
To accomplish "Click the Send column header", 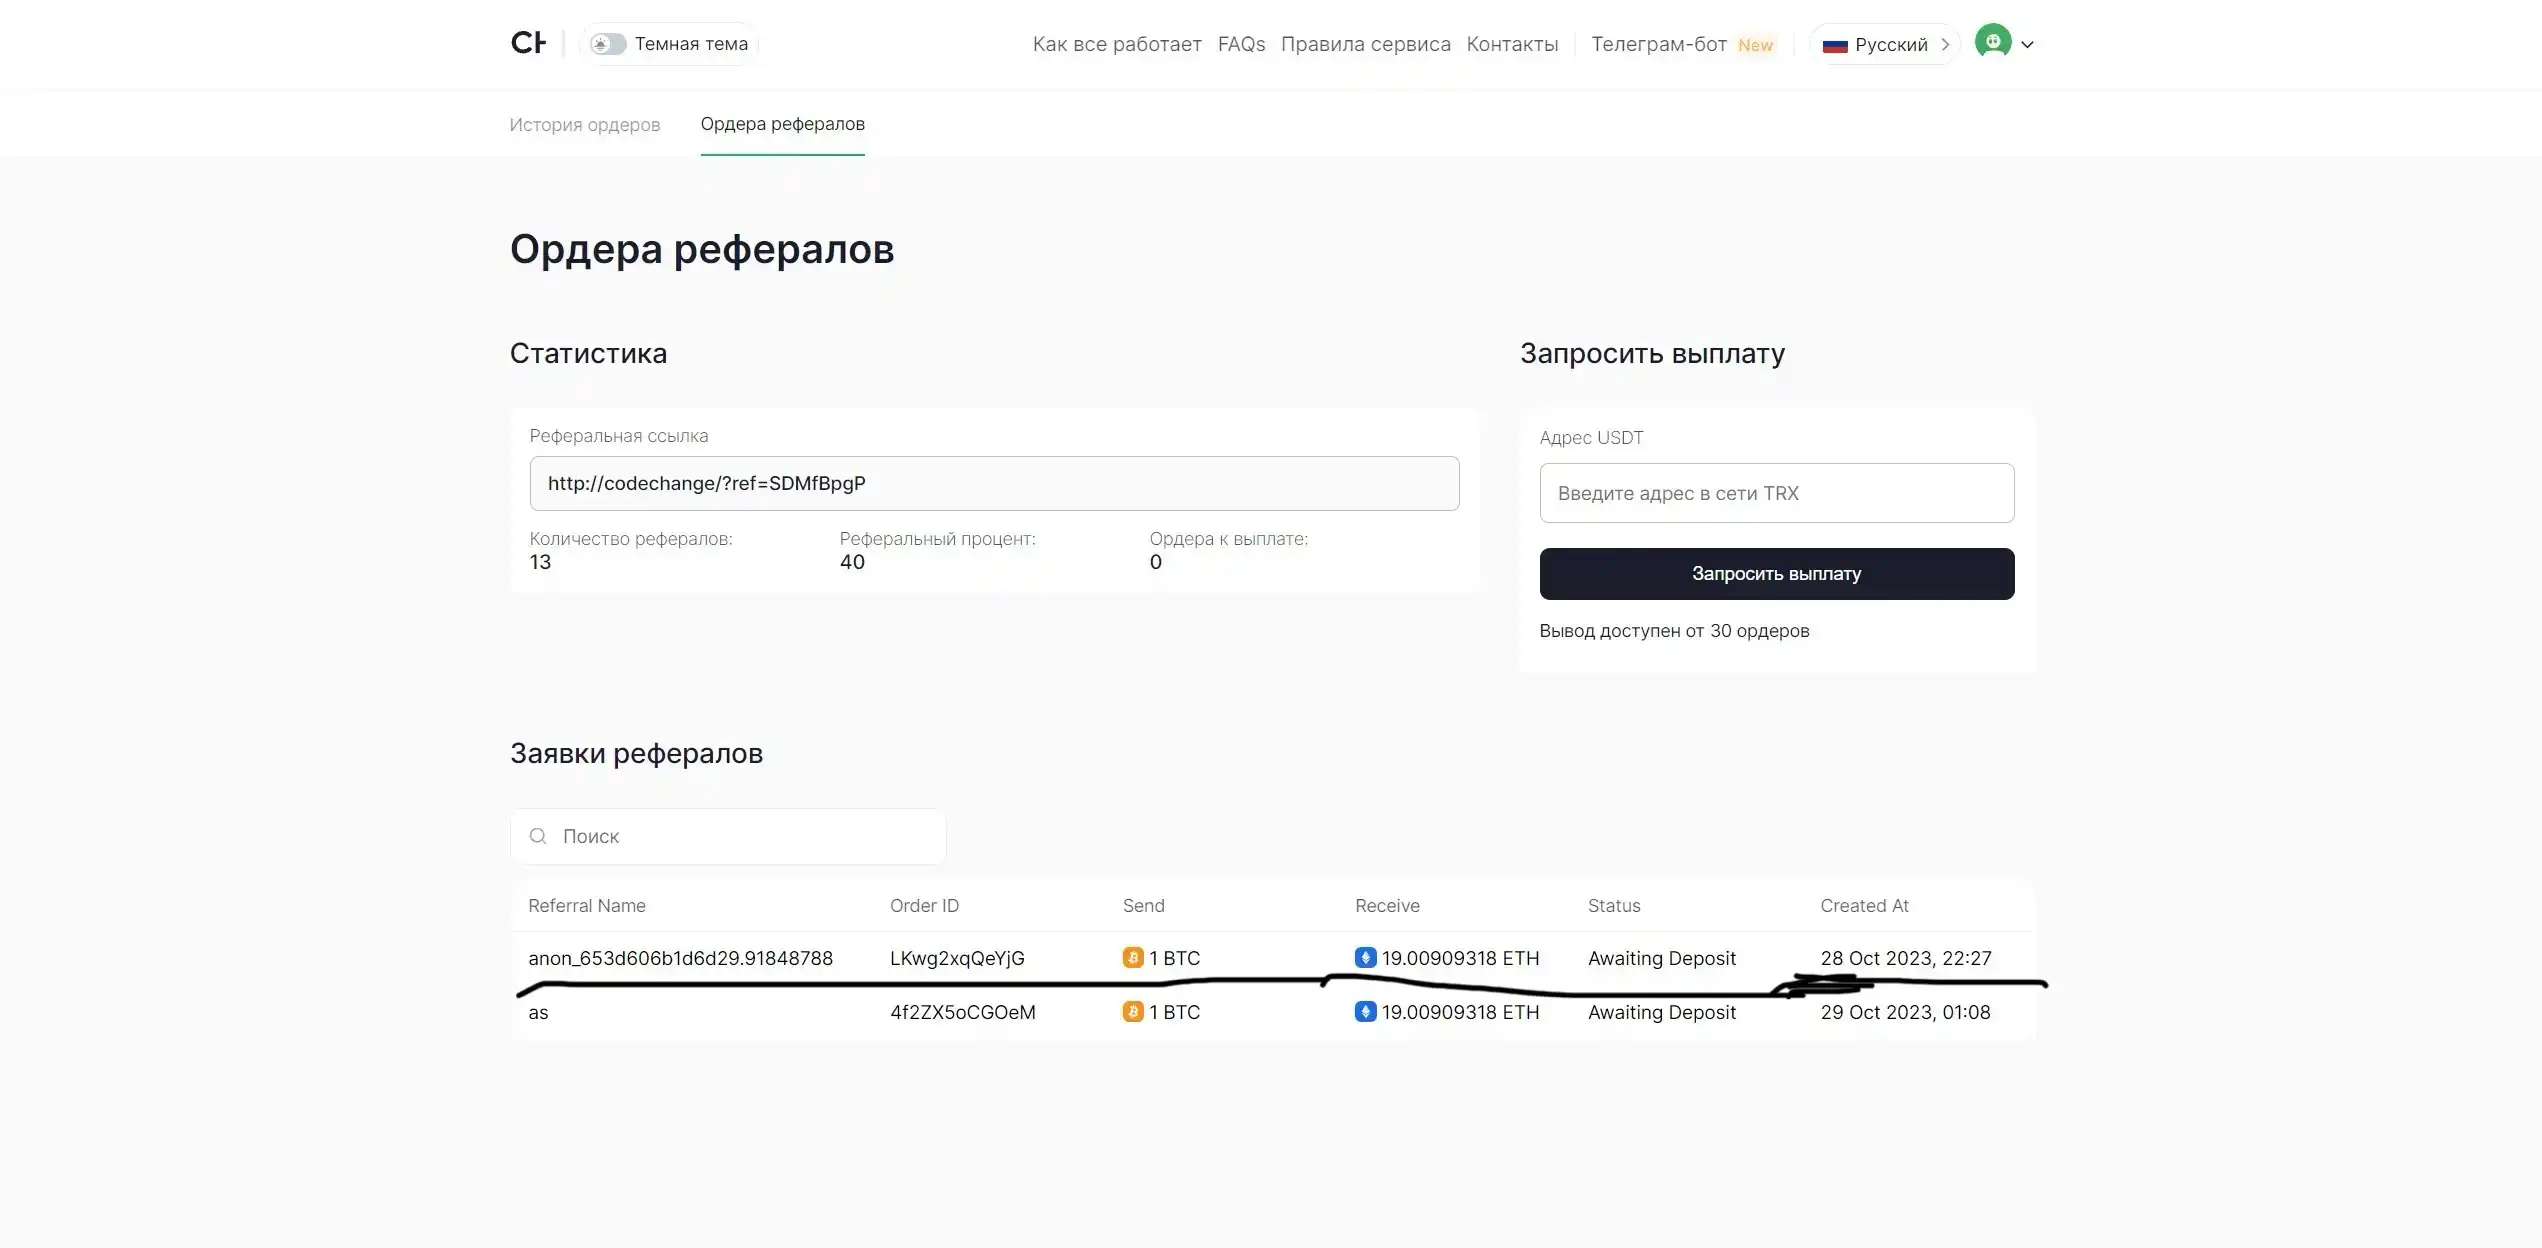I will (x=1143, y=905).
